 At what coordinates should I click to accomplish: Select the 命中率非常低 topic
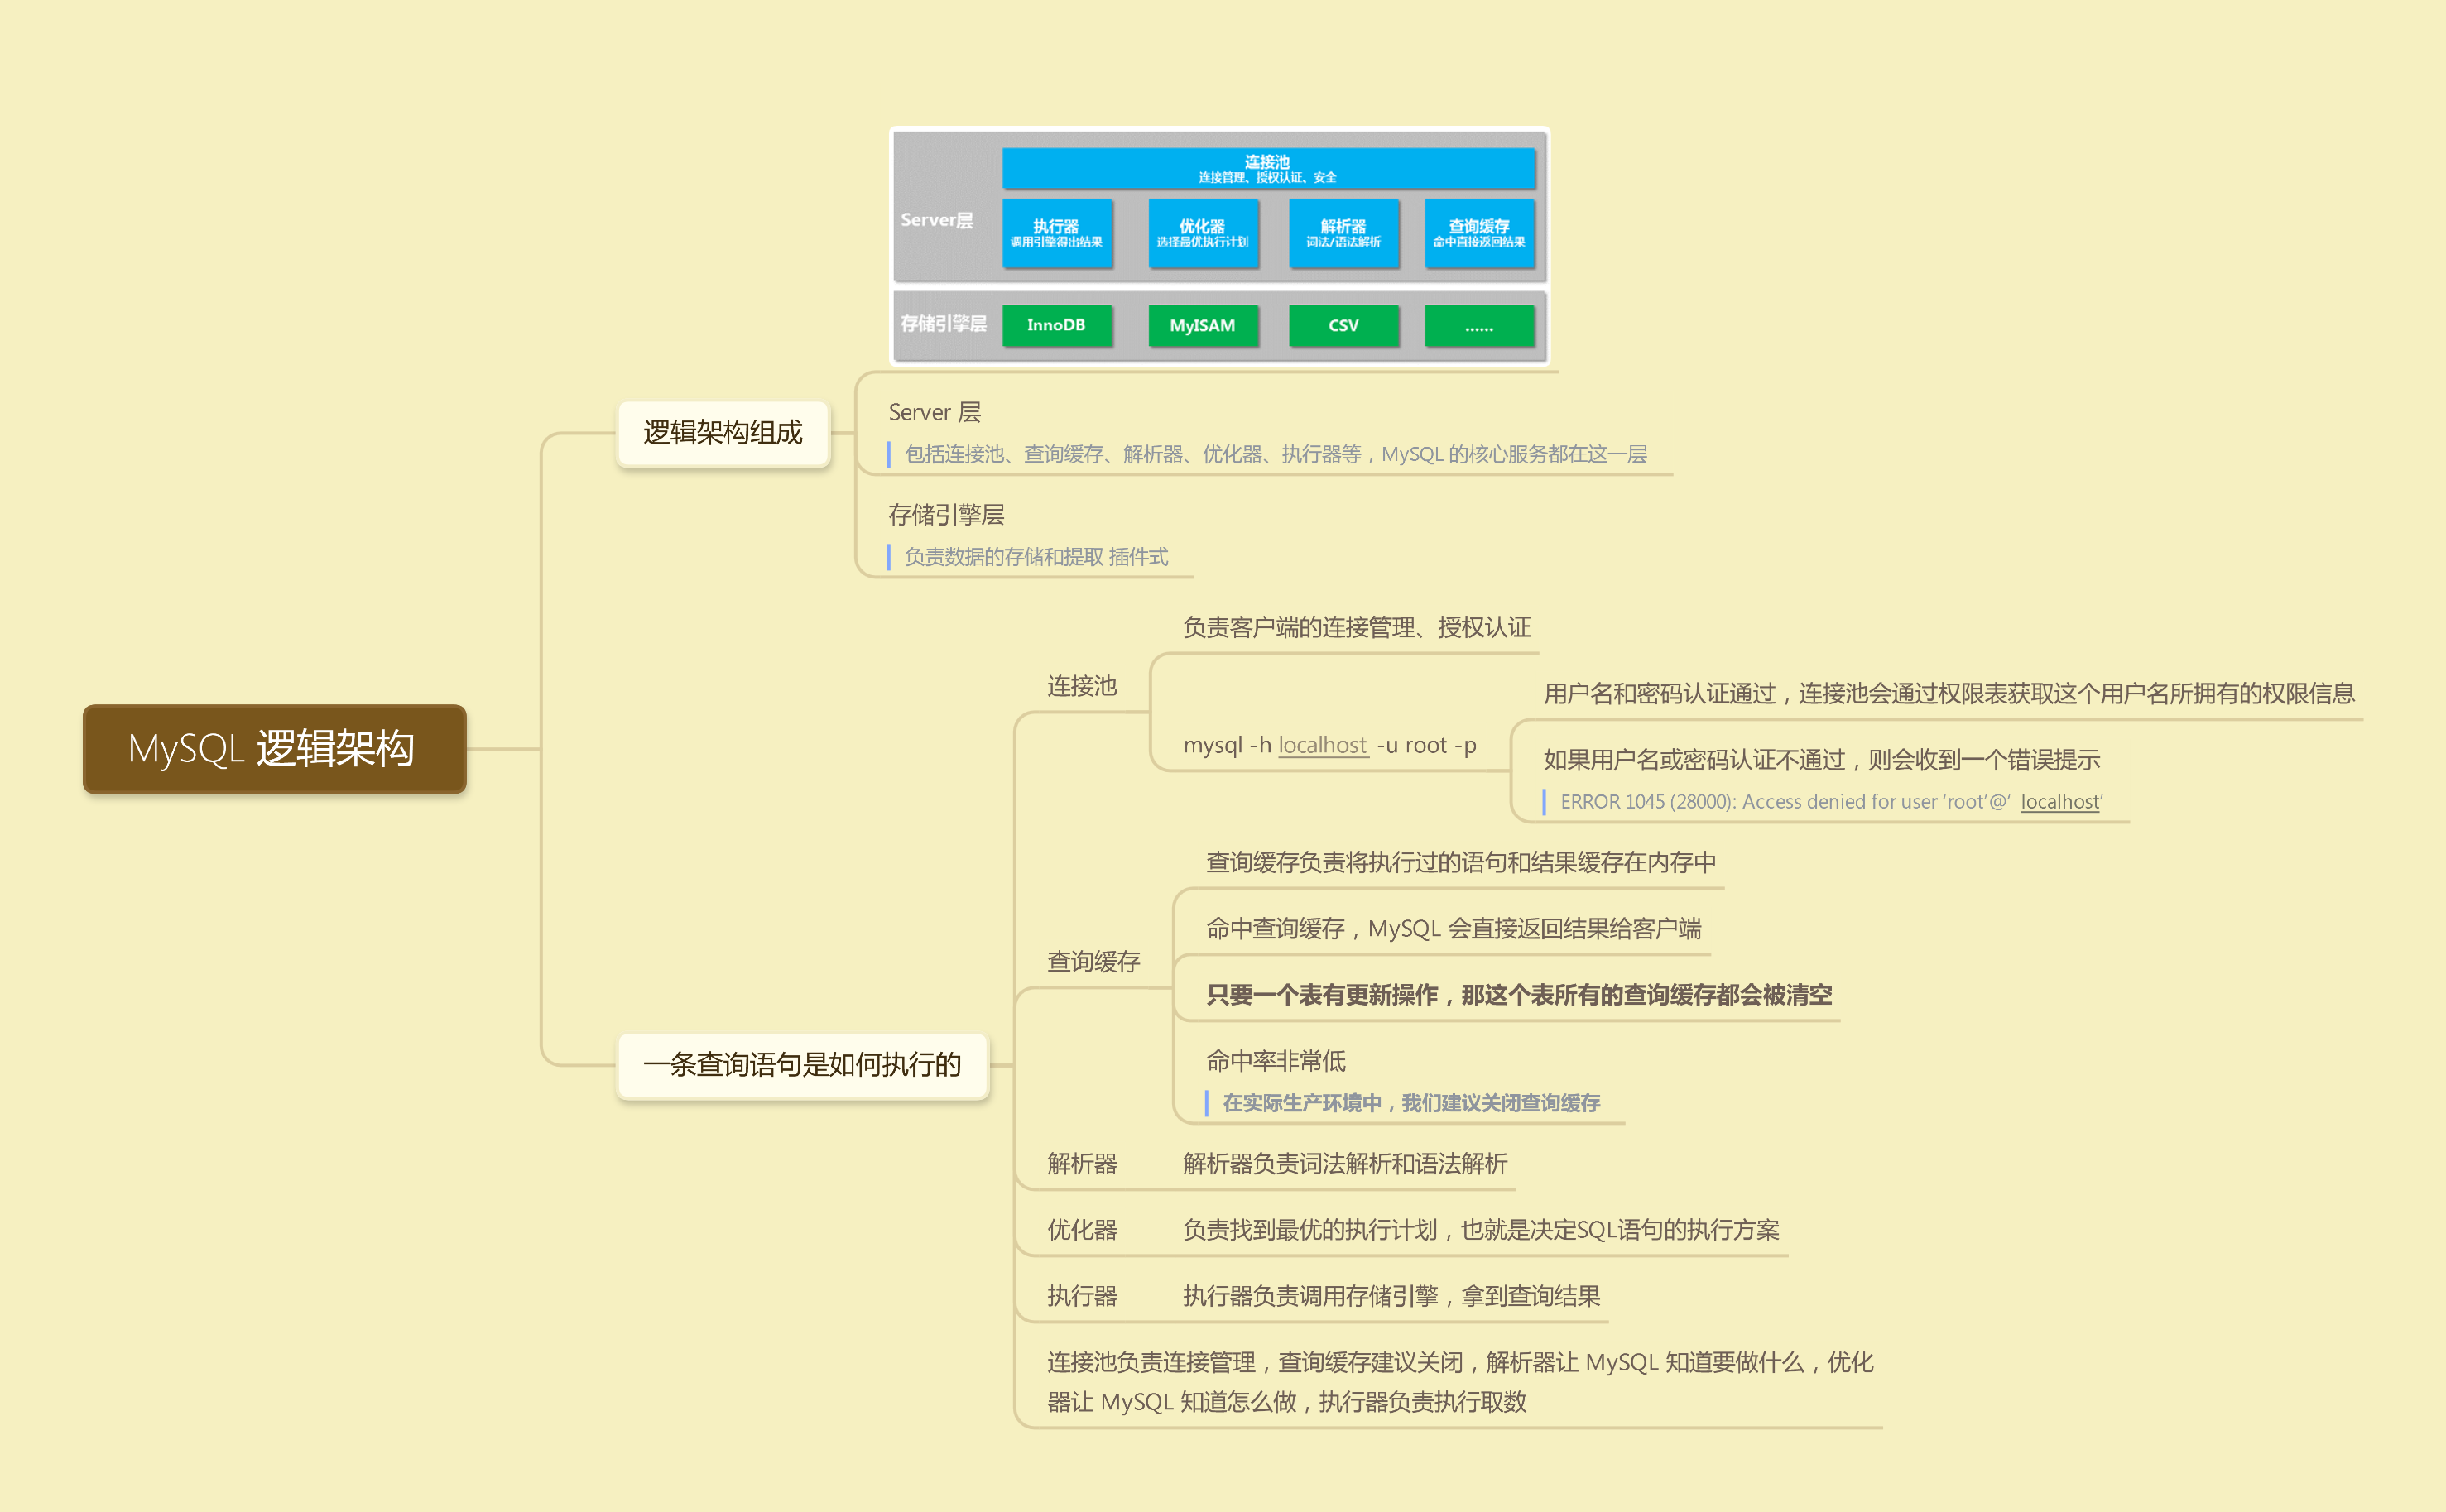(x=1276, y=1061)
